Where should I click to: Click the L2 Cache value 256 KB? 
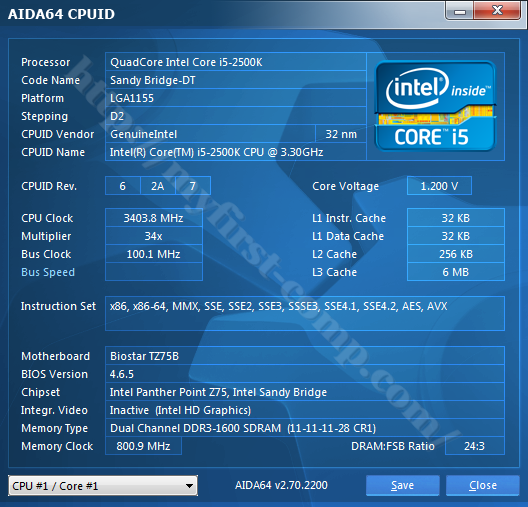tap(456, 254)
